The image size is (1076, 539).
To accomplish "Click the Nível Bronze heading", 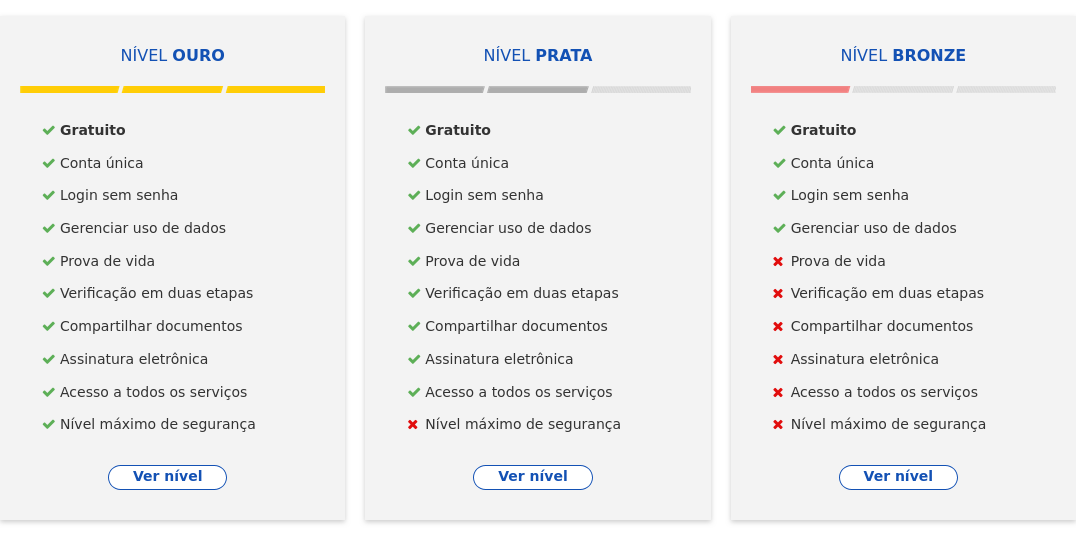I will (x=903, y=56).
